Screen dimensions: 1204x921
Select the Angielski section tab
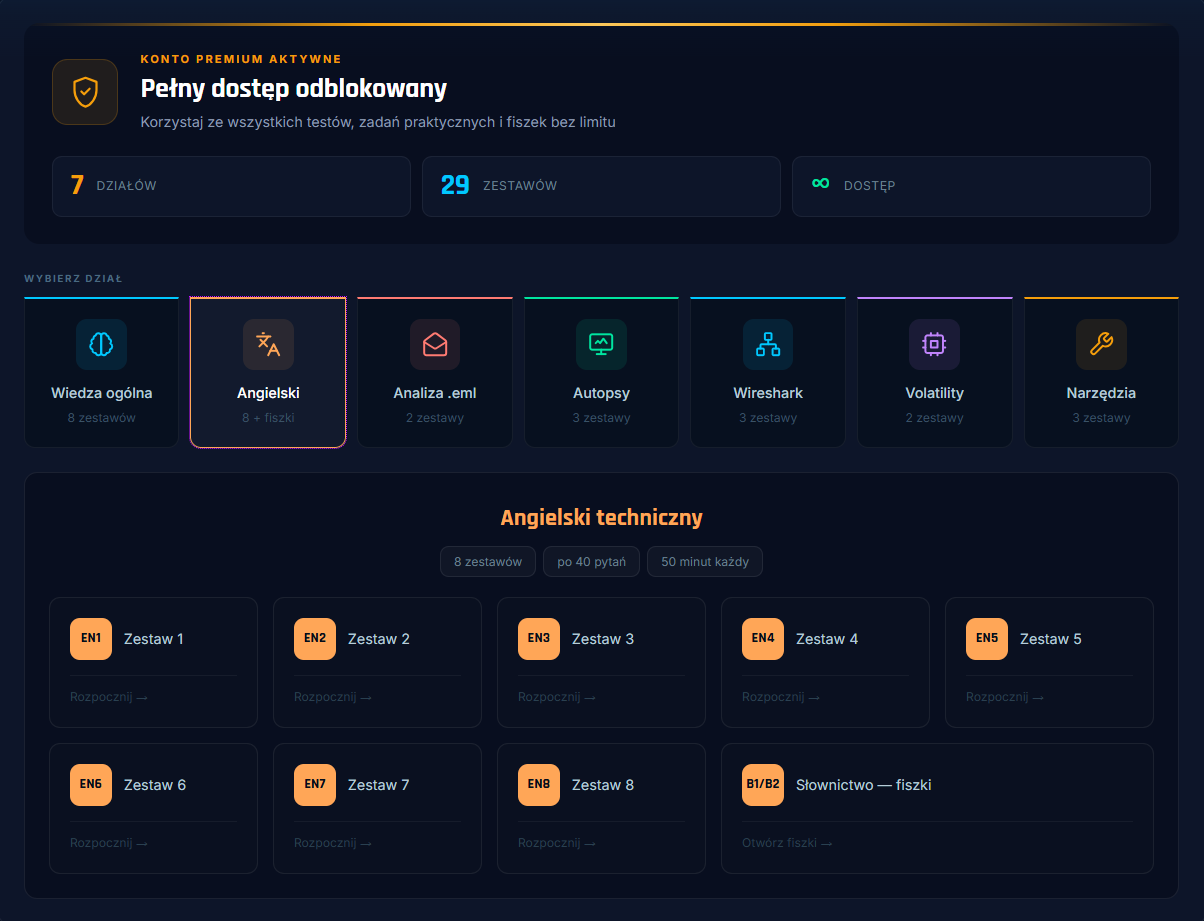click(x=268, y=372)
